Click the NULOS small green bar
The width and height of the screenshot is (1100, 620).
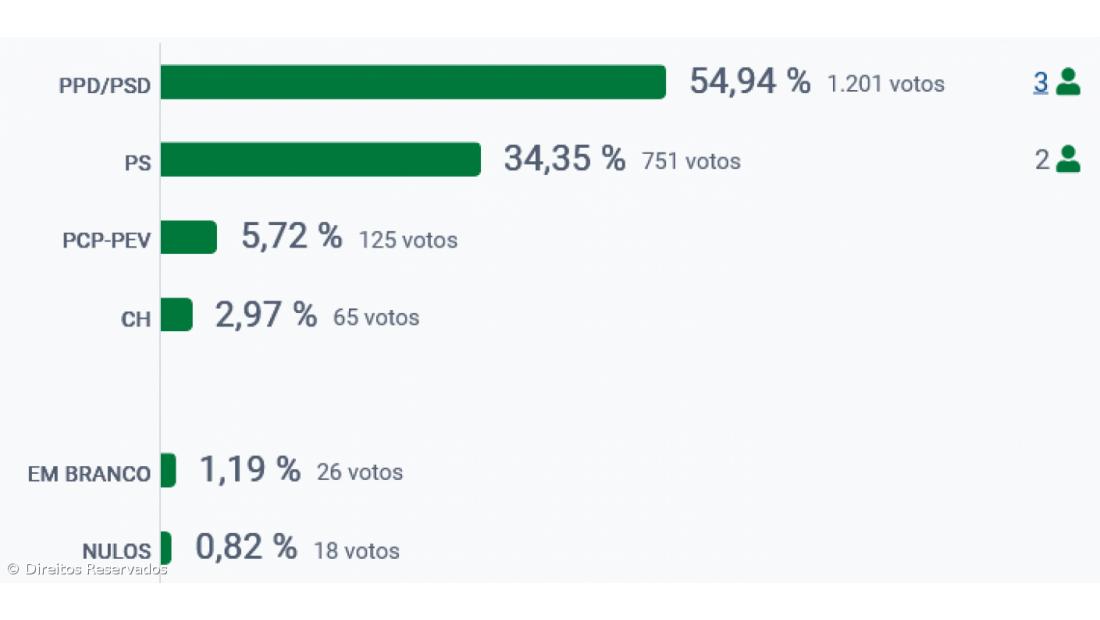[166, 548]
